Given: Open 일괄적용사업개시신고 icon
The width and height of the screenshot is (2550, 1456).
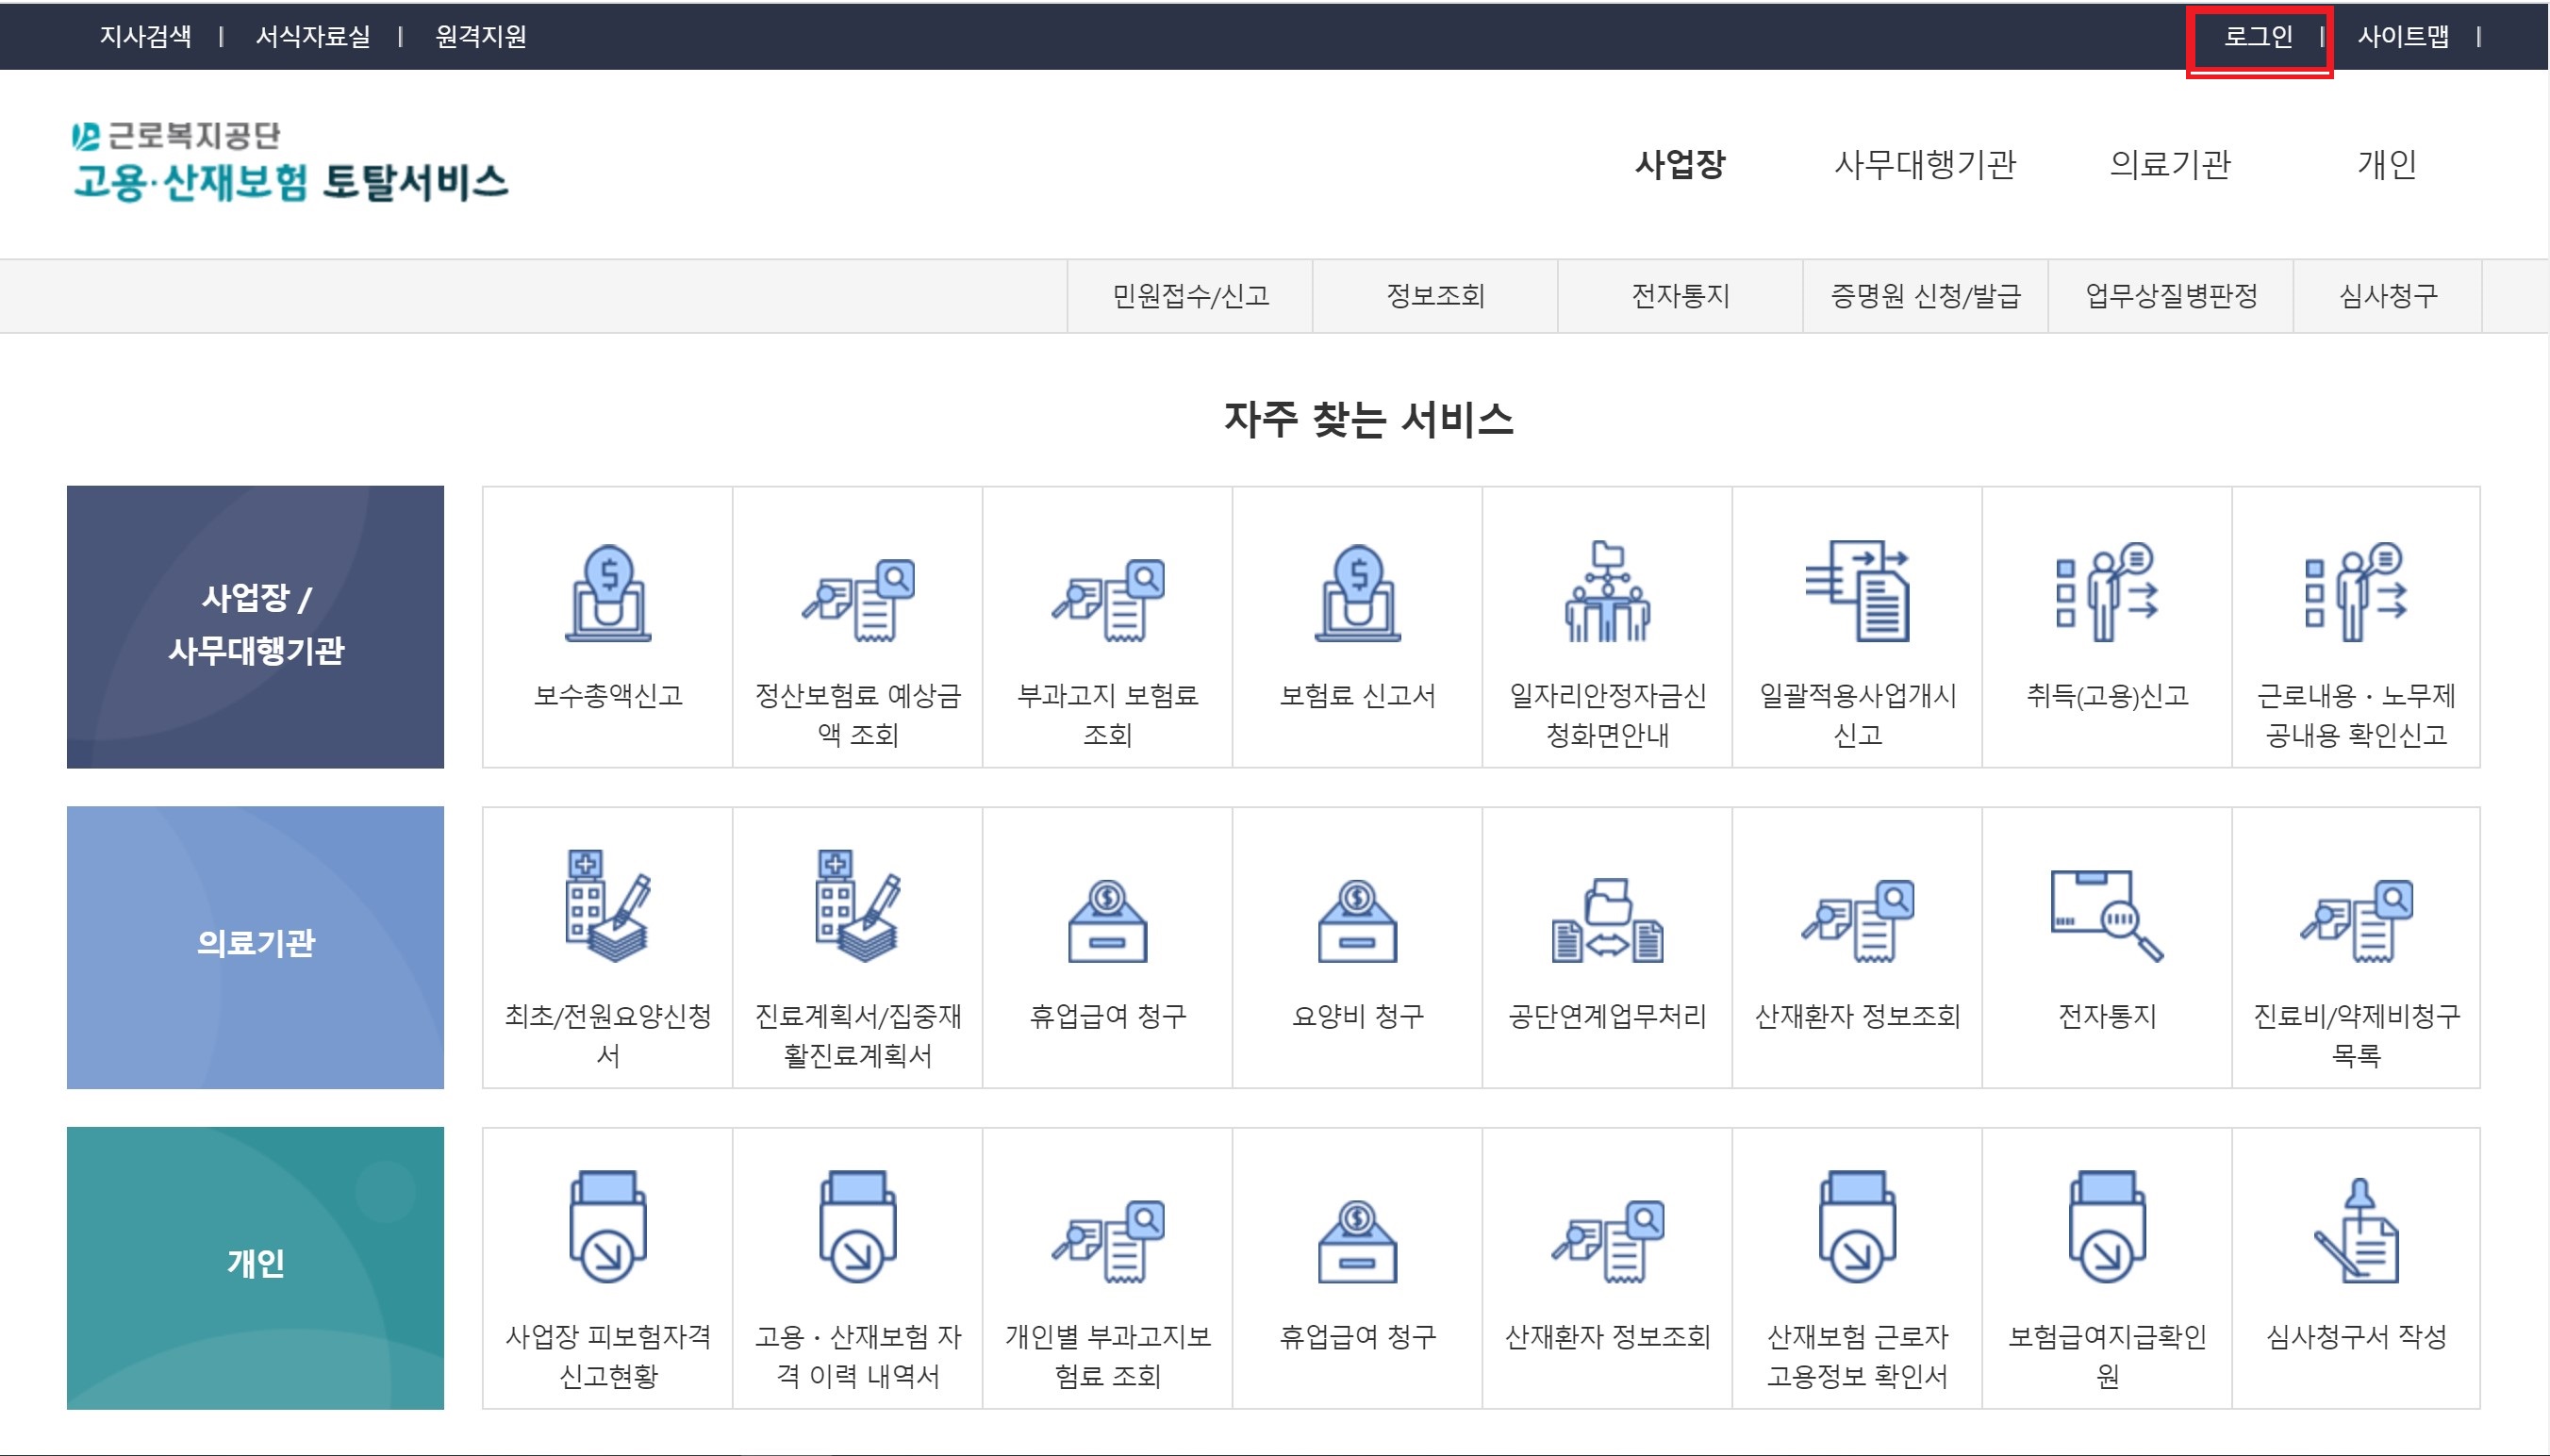Looking at the screenshot, I should coord(1857,593).
